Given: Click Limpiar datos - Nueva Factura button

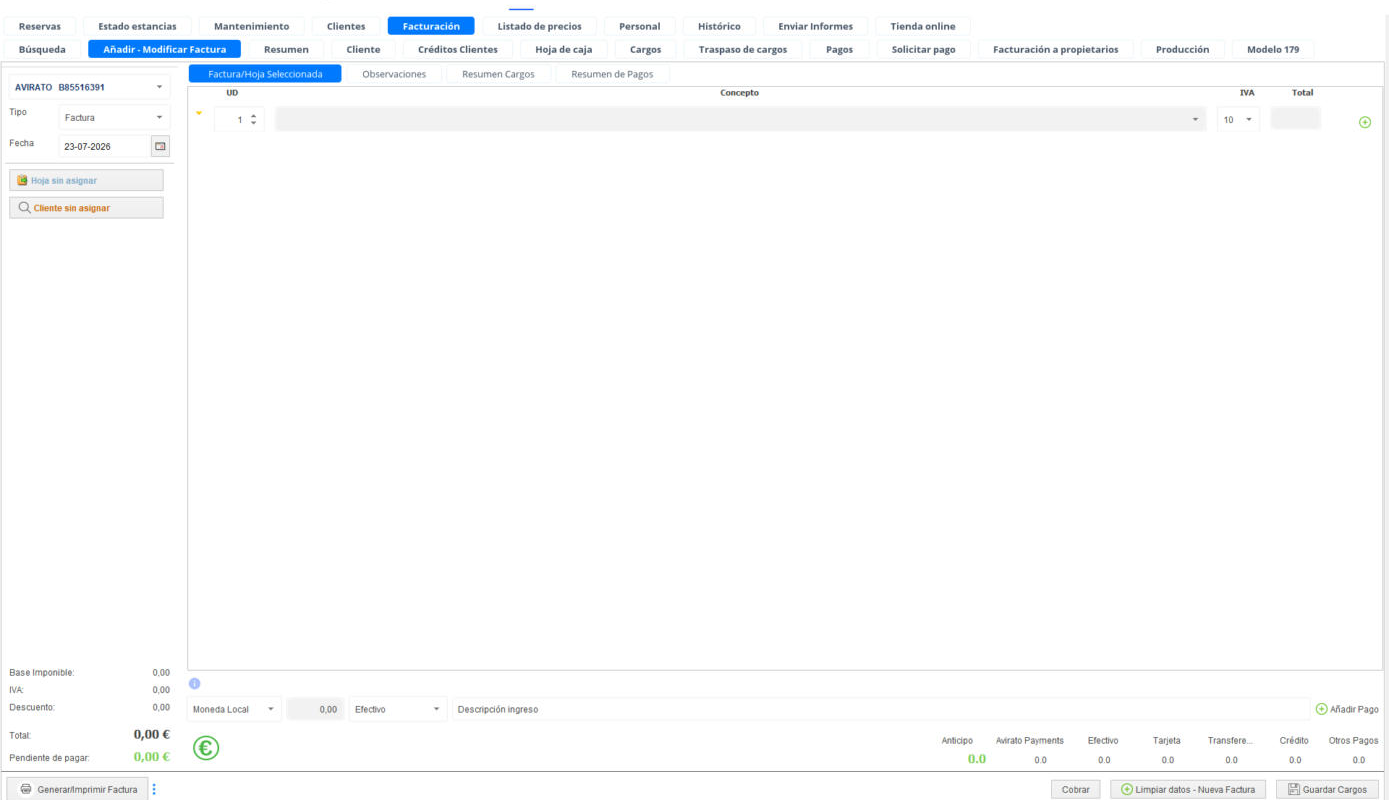Looking at the screenshot, I should [x=1188, y=789].
